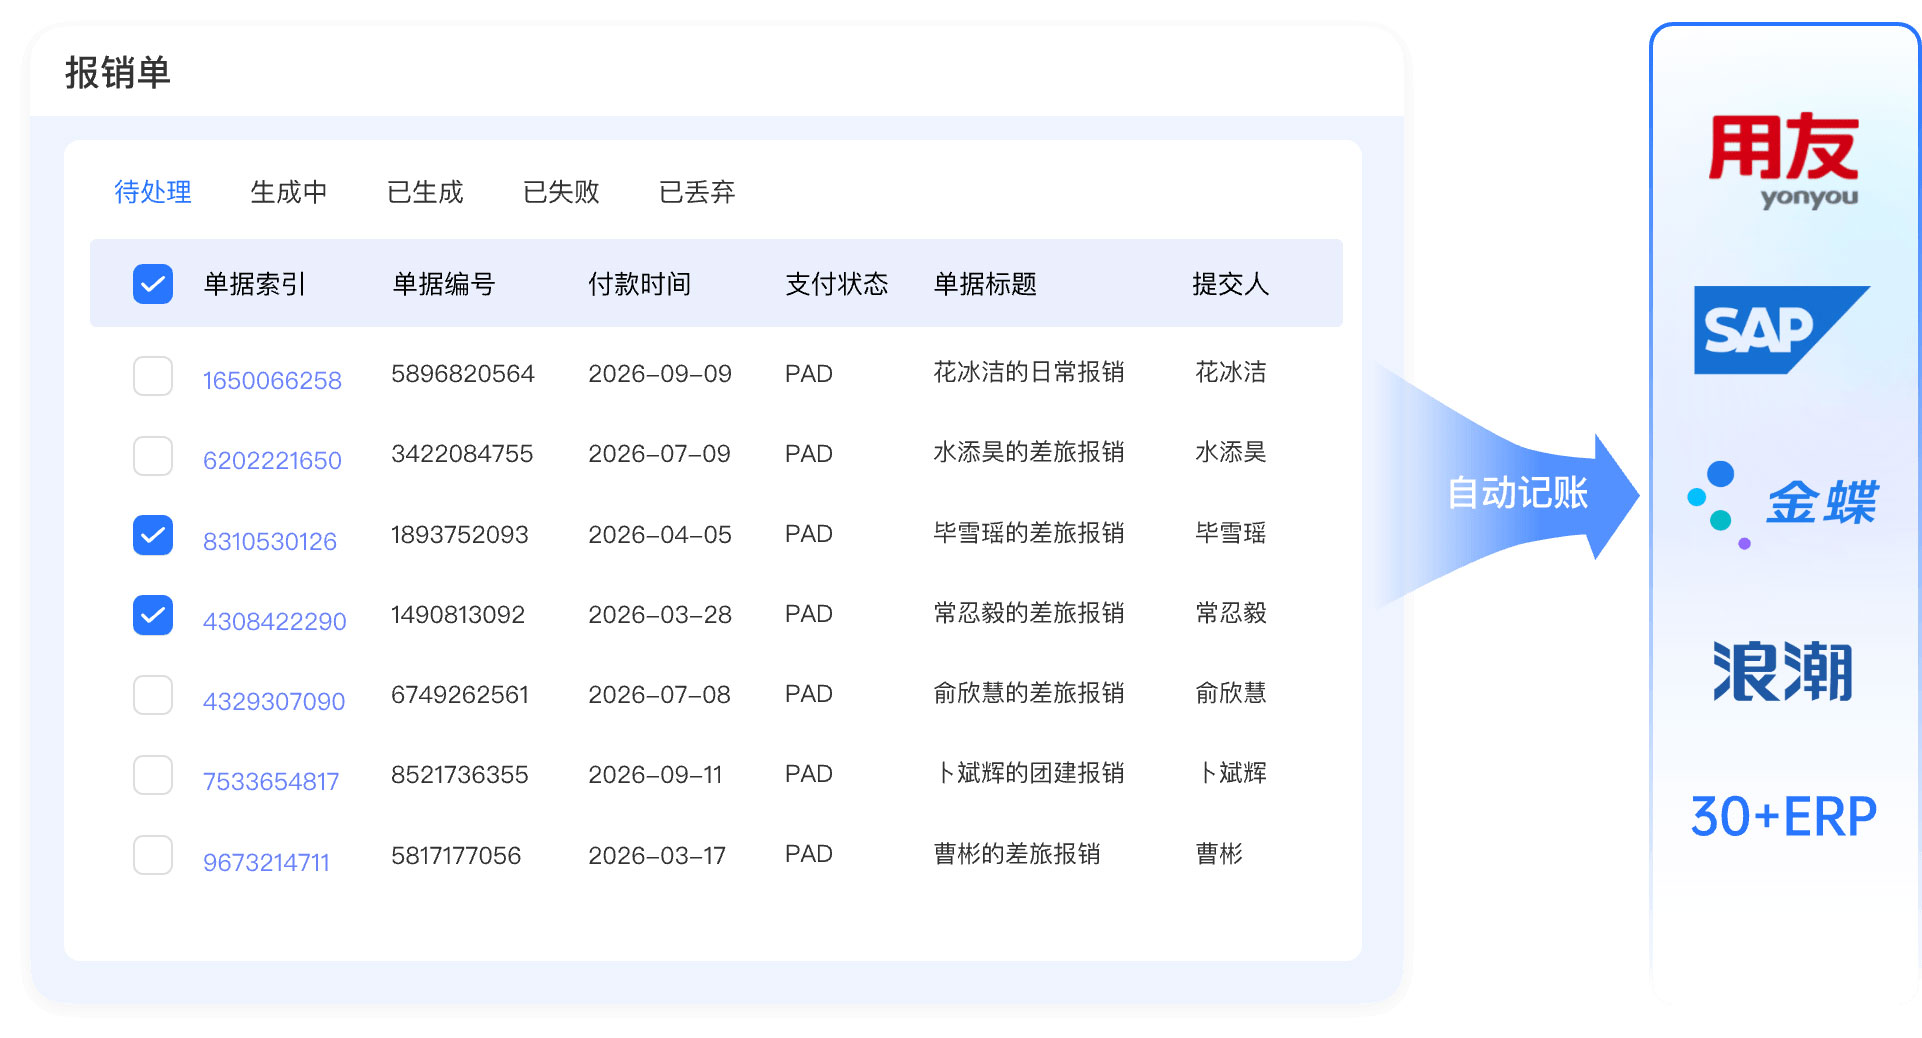Click payment date 2026-07-09

click(x=660, y=454)
